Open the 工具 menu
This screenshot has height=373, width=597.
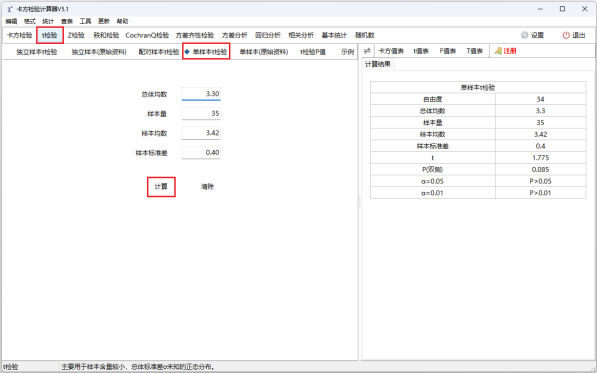(85, 21)
